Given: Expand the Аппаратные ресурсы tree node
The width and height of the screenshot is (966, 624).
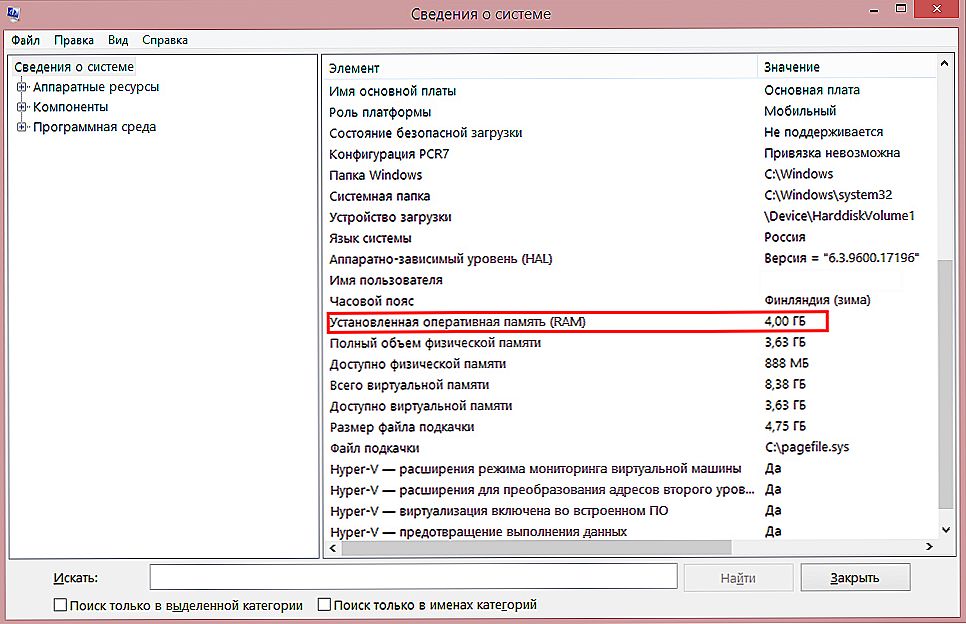Looking at the screenshot, I should 22,87.
